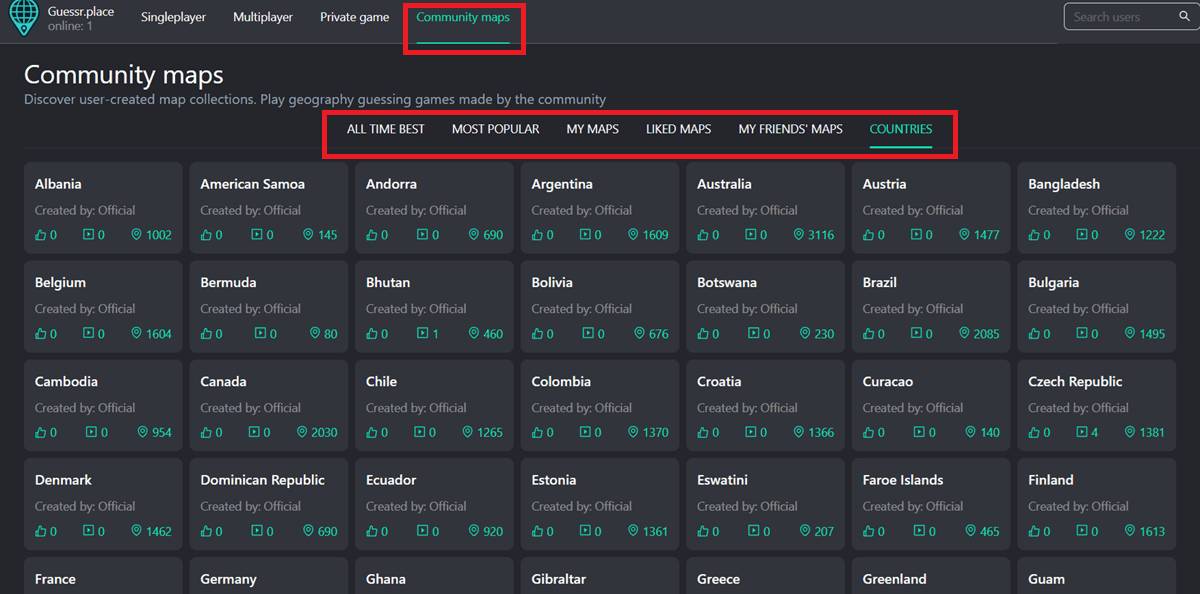Show the My Friends' Maps tab
Viewport: 1200px width, 594px height.
pyautogui.click(x=790, y=129)
